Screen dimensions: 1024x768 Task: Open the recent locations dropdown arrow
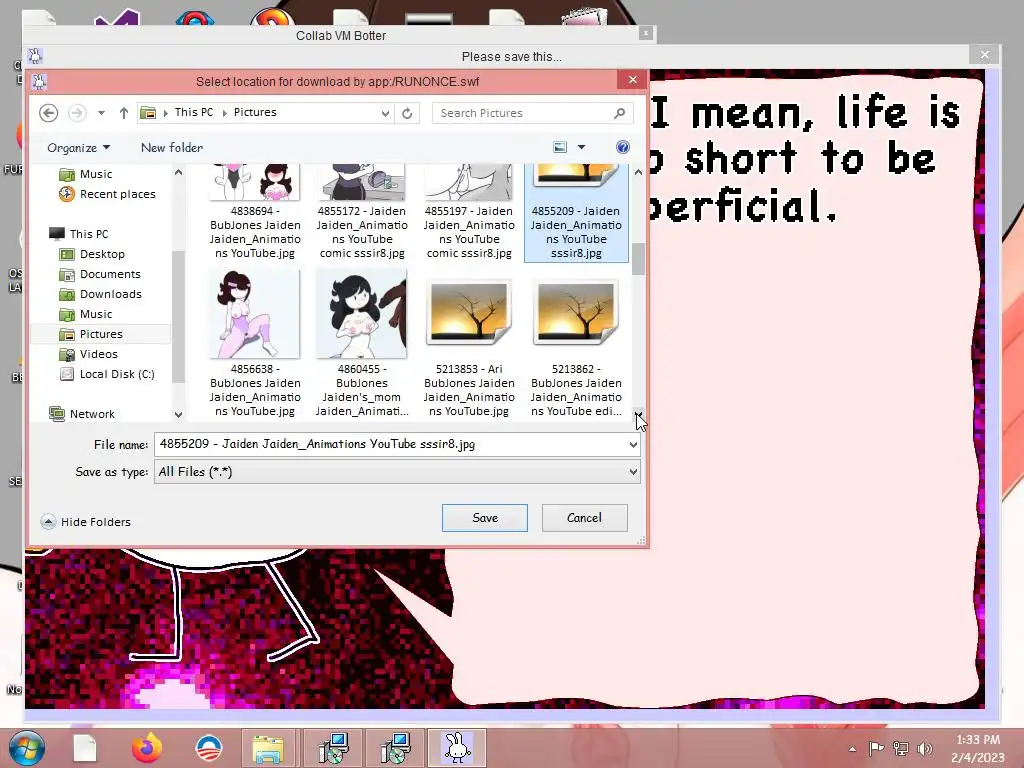click(x=101, y=113)
